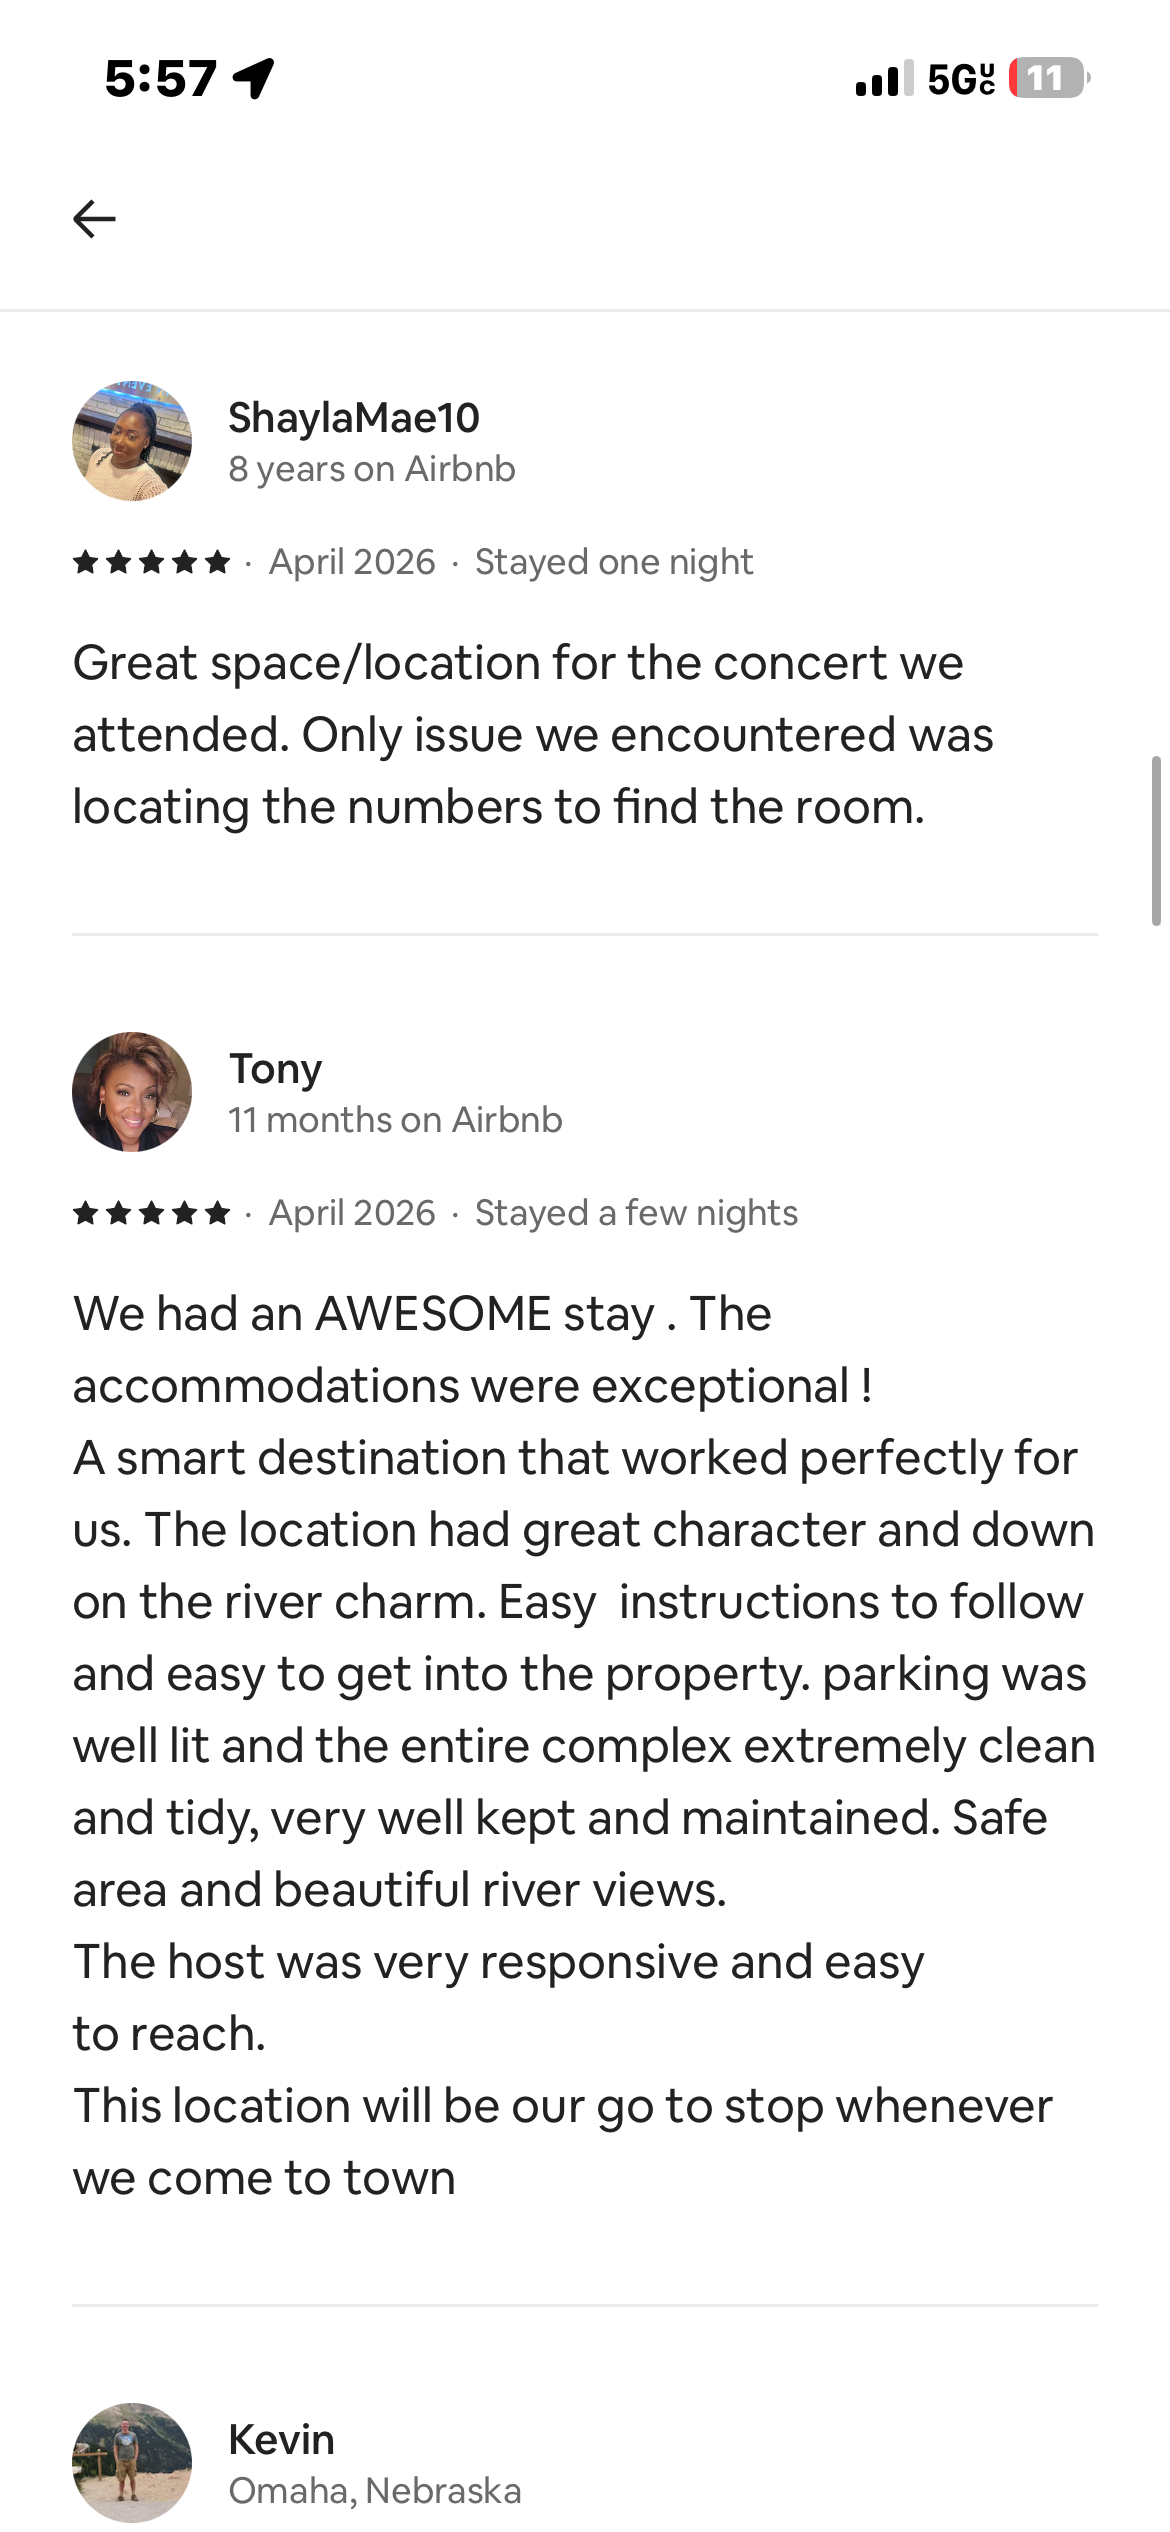Viewport: 1170px width, 2532px height.
Task: Click Tony's five-star rating
Action: click(152, 1213)
